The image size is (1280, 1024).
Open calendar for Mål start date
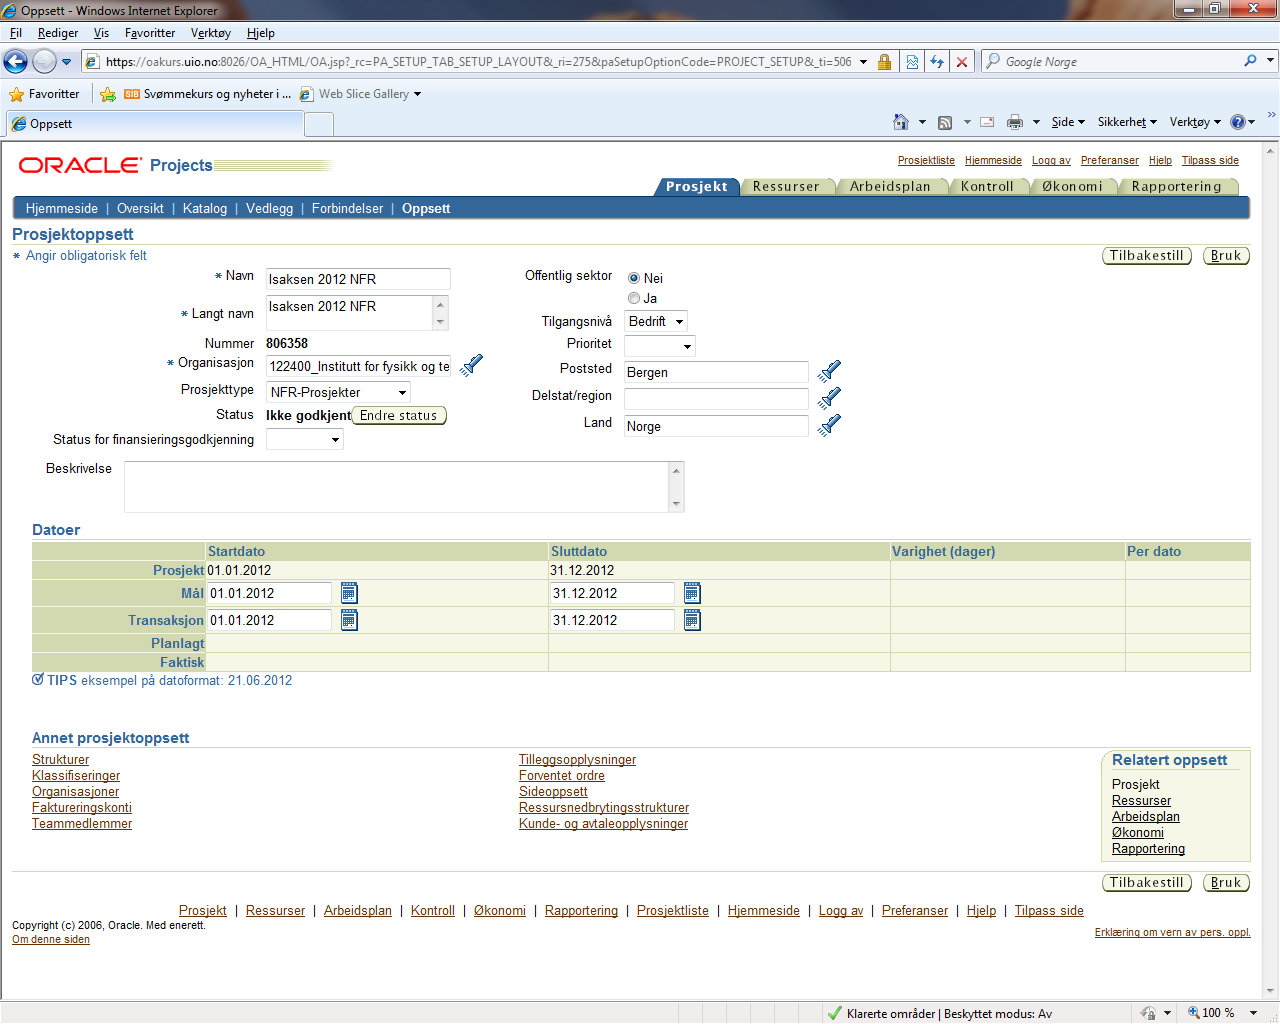[x=349, y=593]
